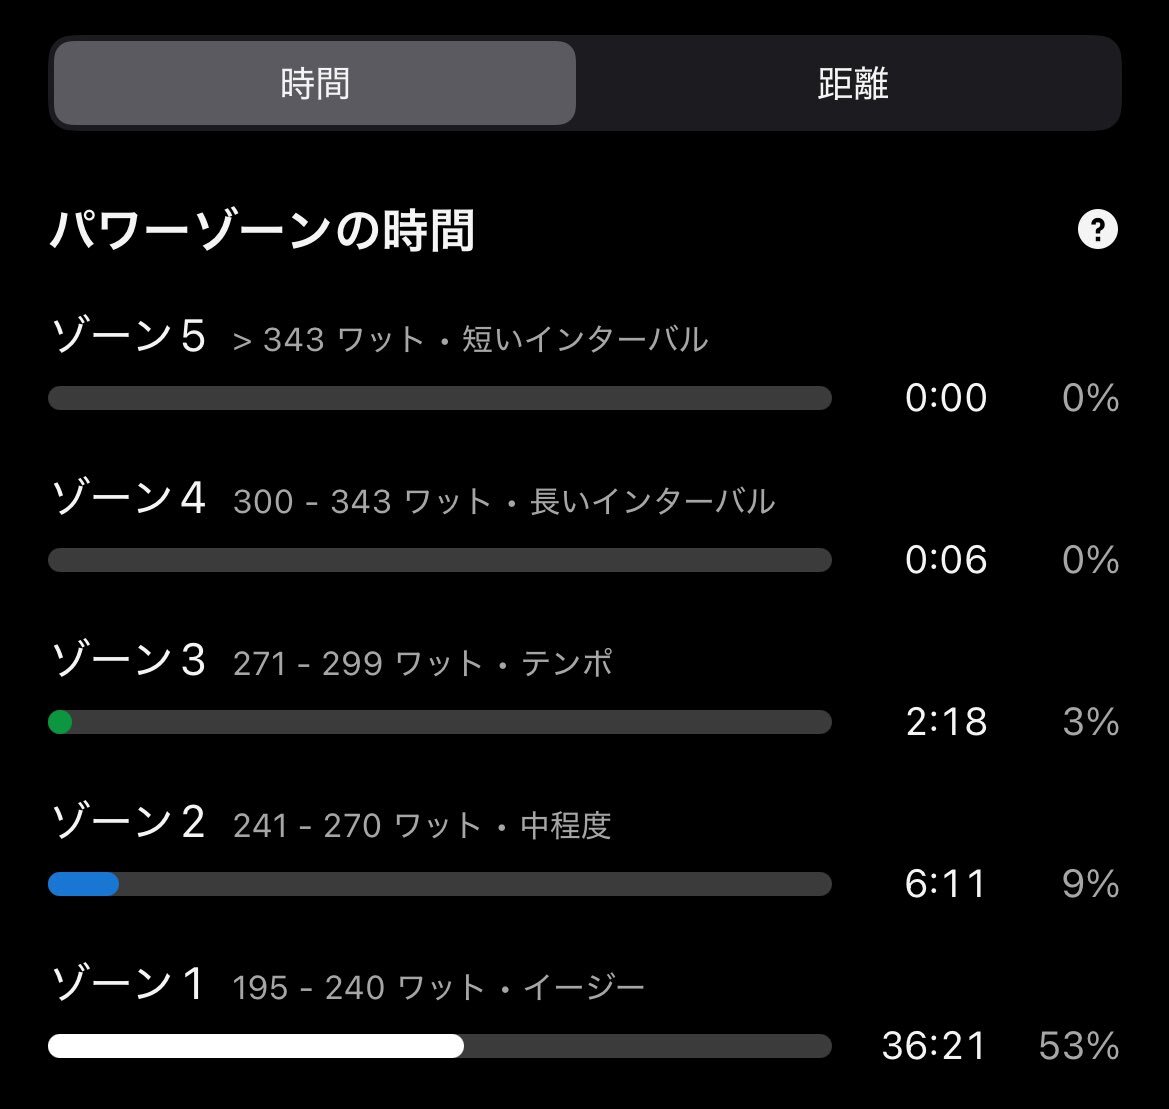This screenshot has height=1109, width=1169.
Task: Click the 2:18 time value
Action: pyautogui.click(x=946, y=722)
